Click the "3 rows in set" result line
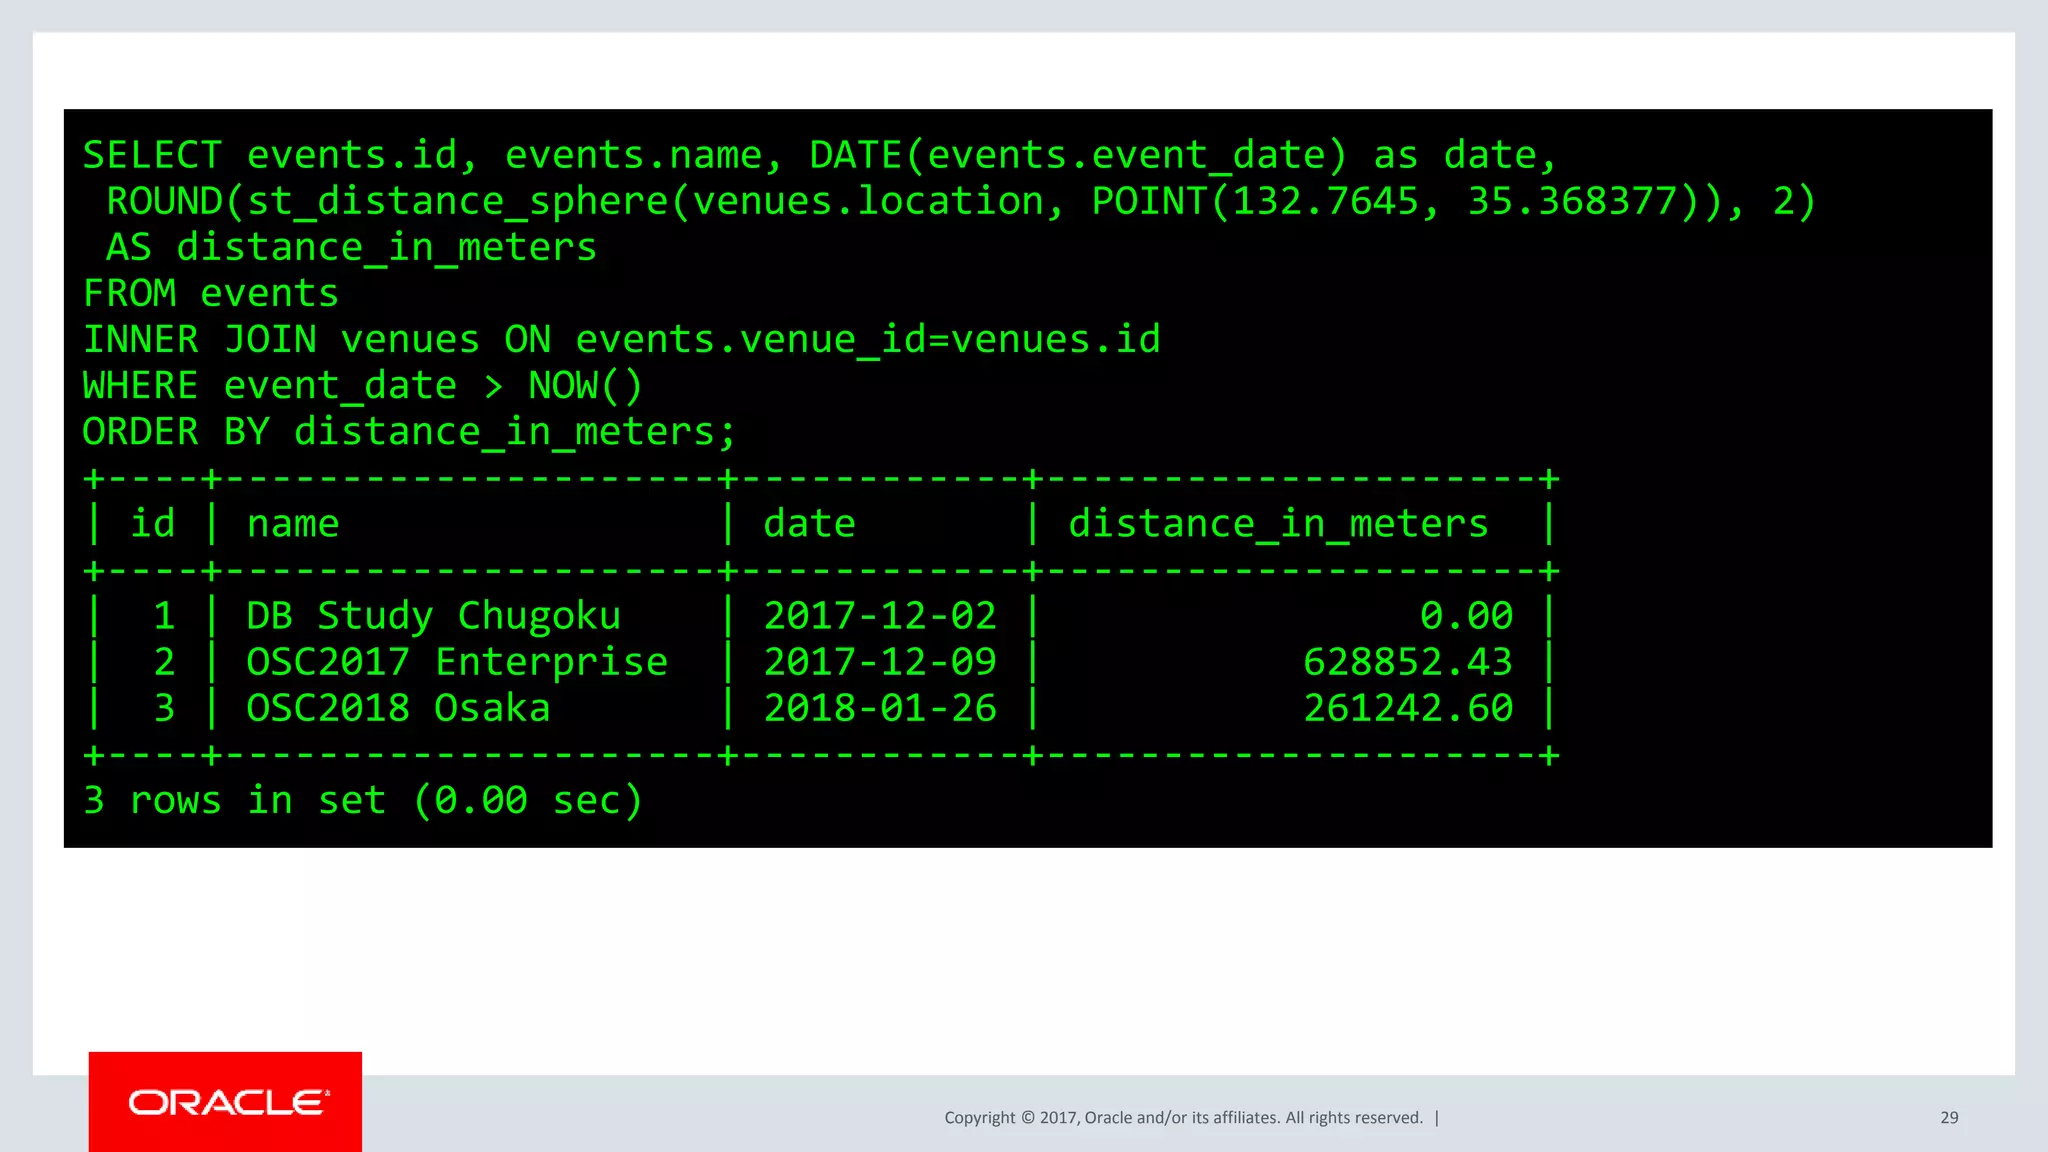Screen dimensions: 2048x1152 (x=362, y=800)
